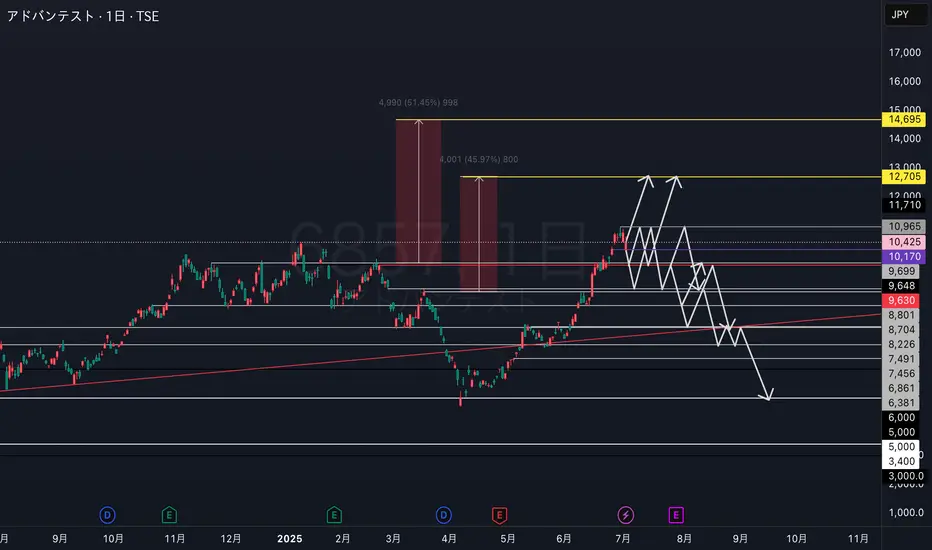
Task: Click the 3月 label on time axis
Action: coord(393,539)
